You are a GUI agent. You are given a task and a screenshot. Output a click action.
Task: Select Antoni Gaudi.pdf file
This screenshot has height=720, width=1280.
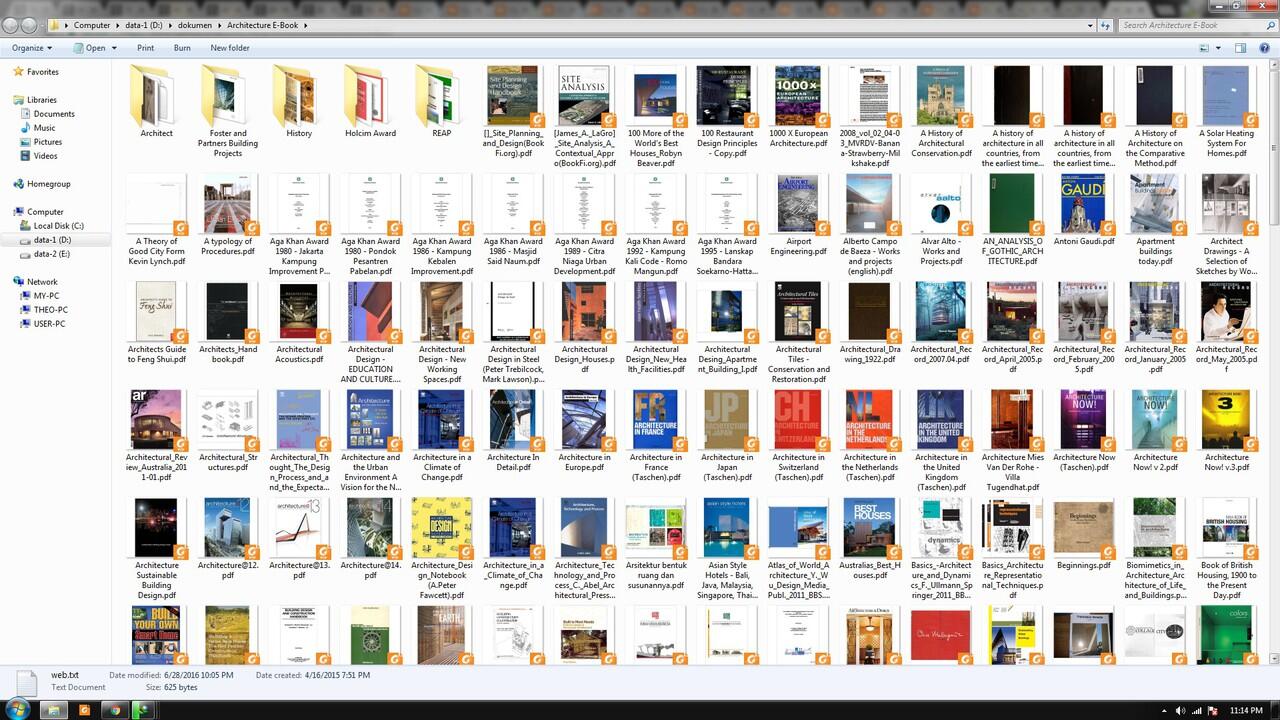pos(1083,208)
